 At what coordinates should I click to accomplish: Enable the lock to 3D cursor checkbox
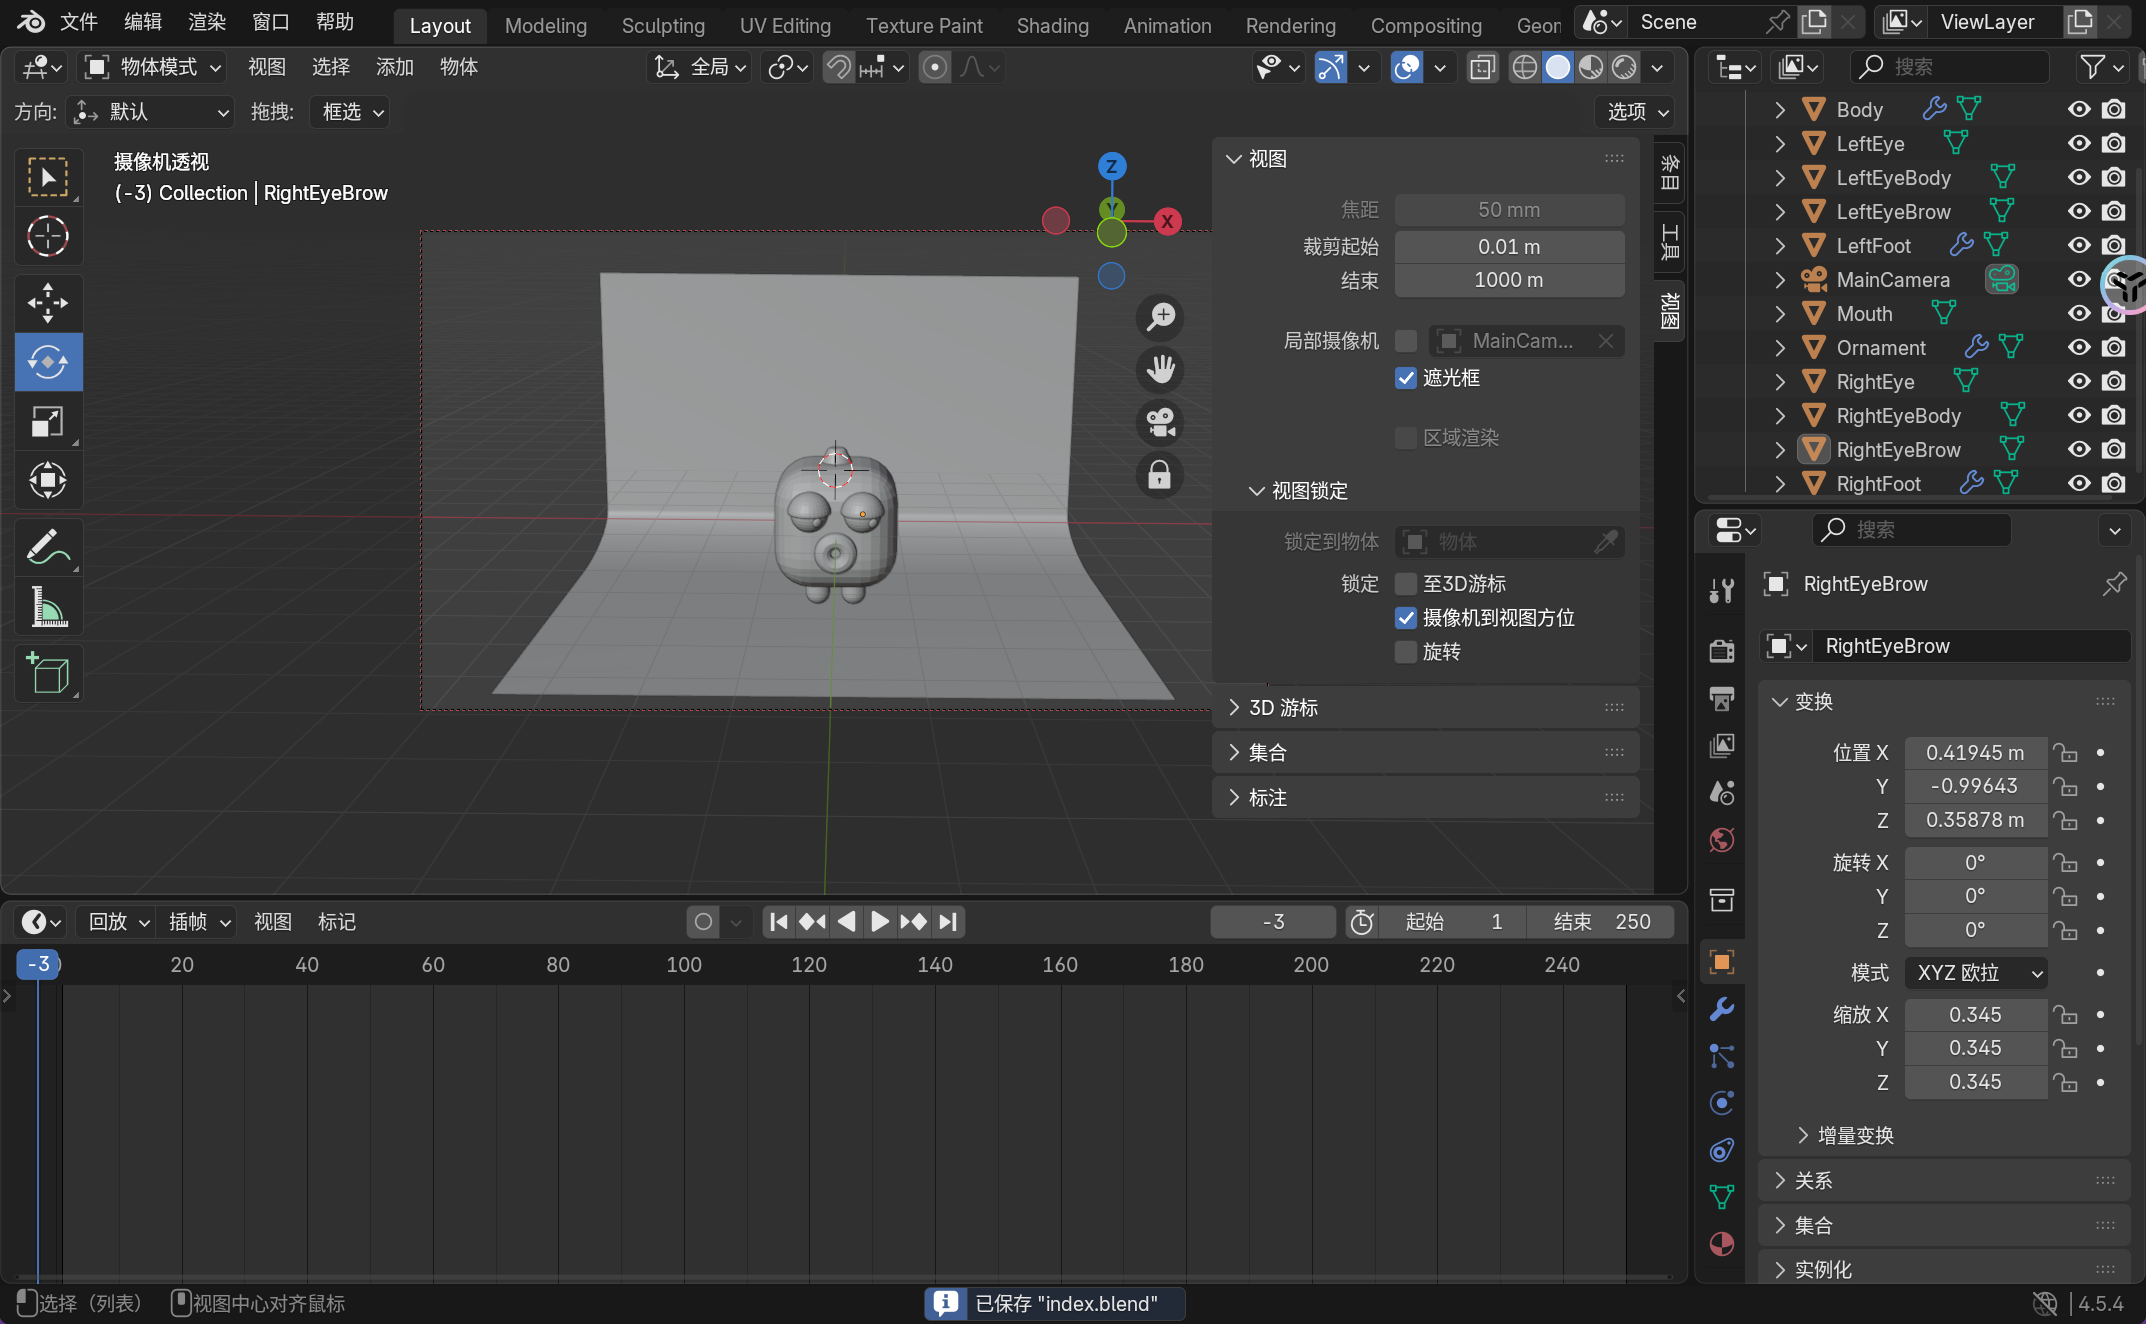pyautogui.click(x=1405, y=584)
